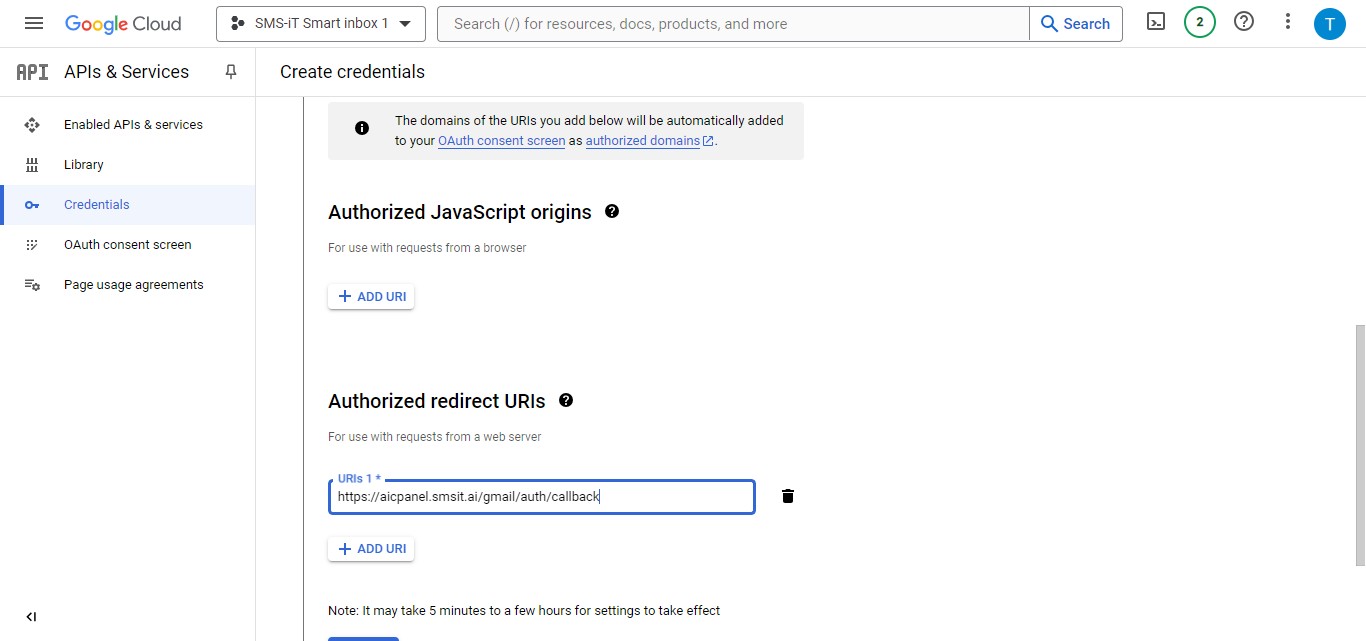
Task: Delete the redirect URI entry
Action: coord(787,495)
